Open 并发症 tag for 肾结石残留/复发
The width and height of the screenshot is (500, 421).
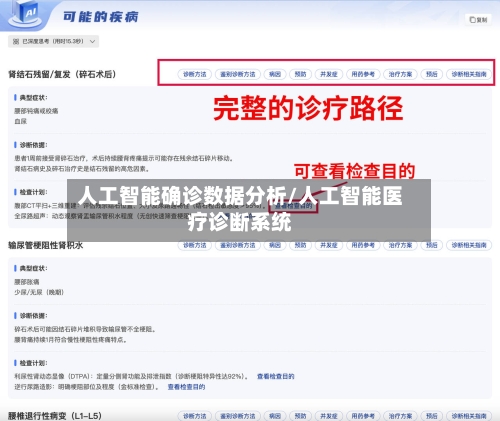[329, 74]
